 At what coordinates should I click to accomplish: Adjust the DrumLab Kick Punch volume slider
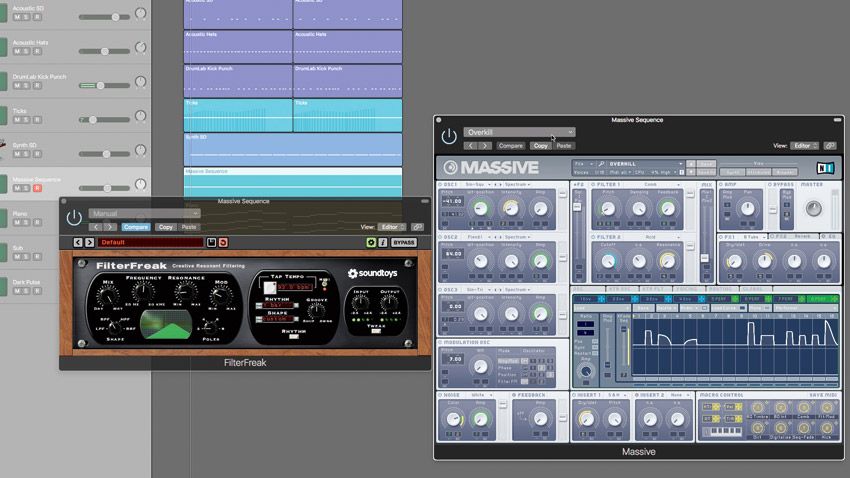(105, 86)
